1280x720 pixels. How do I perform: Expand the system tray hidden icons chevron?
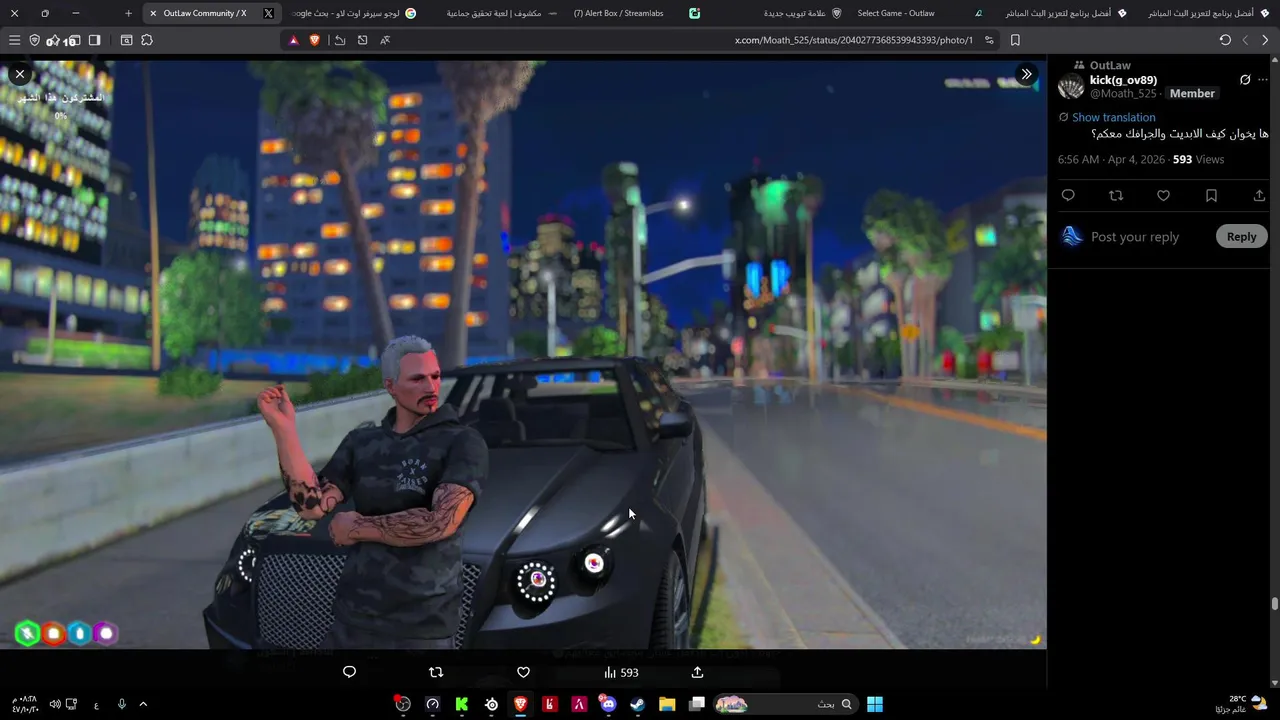[143, 704]
